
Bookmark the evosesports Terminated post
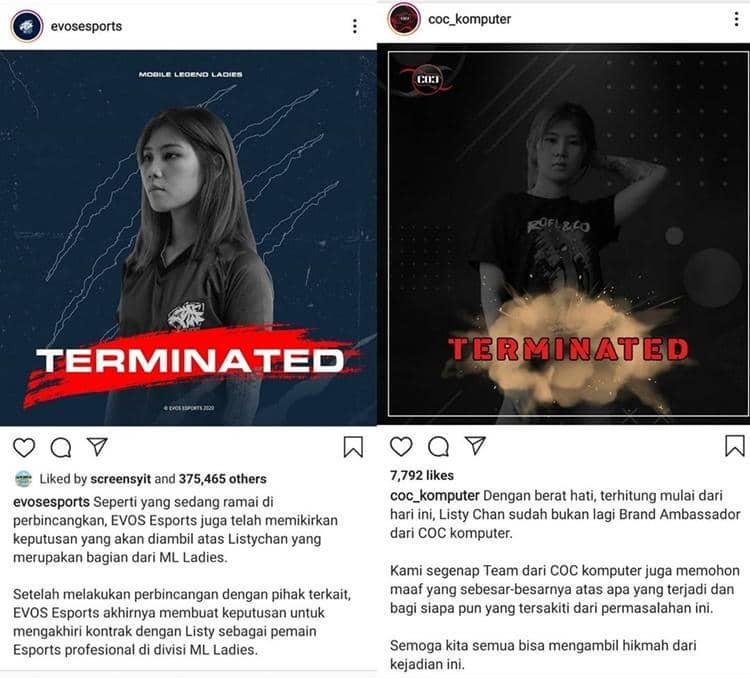tap(353, 447)
